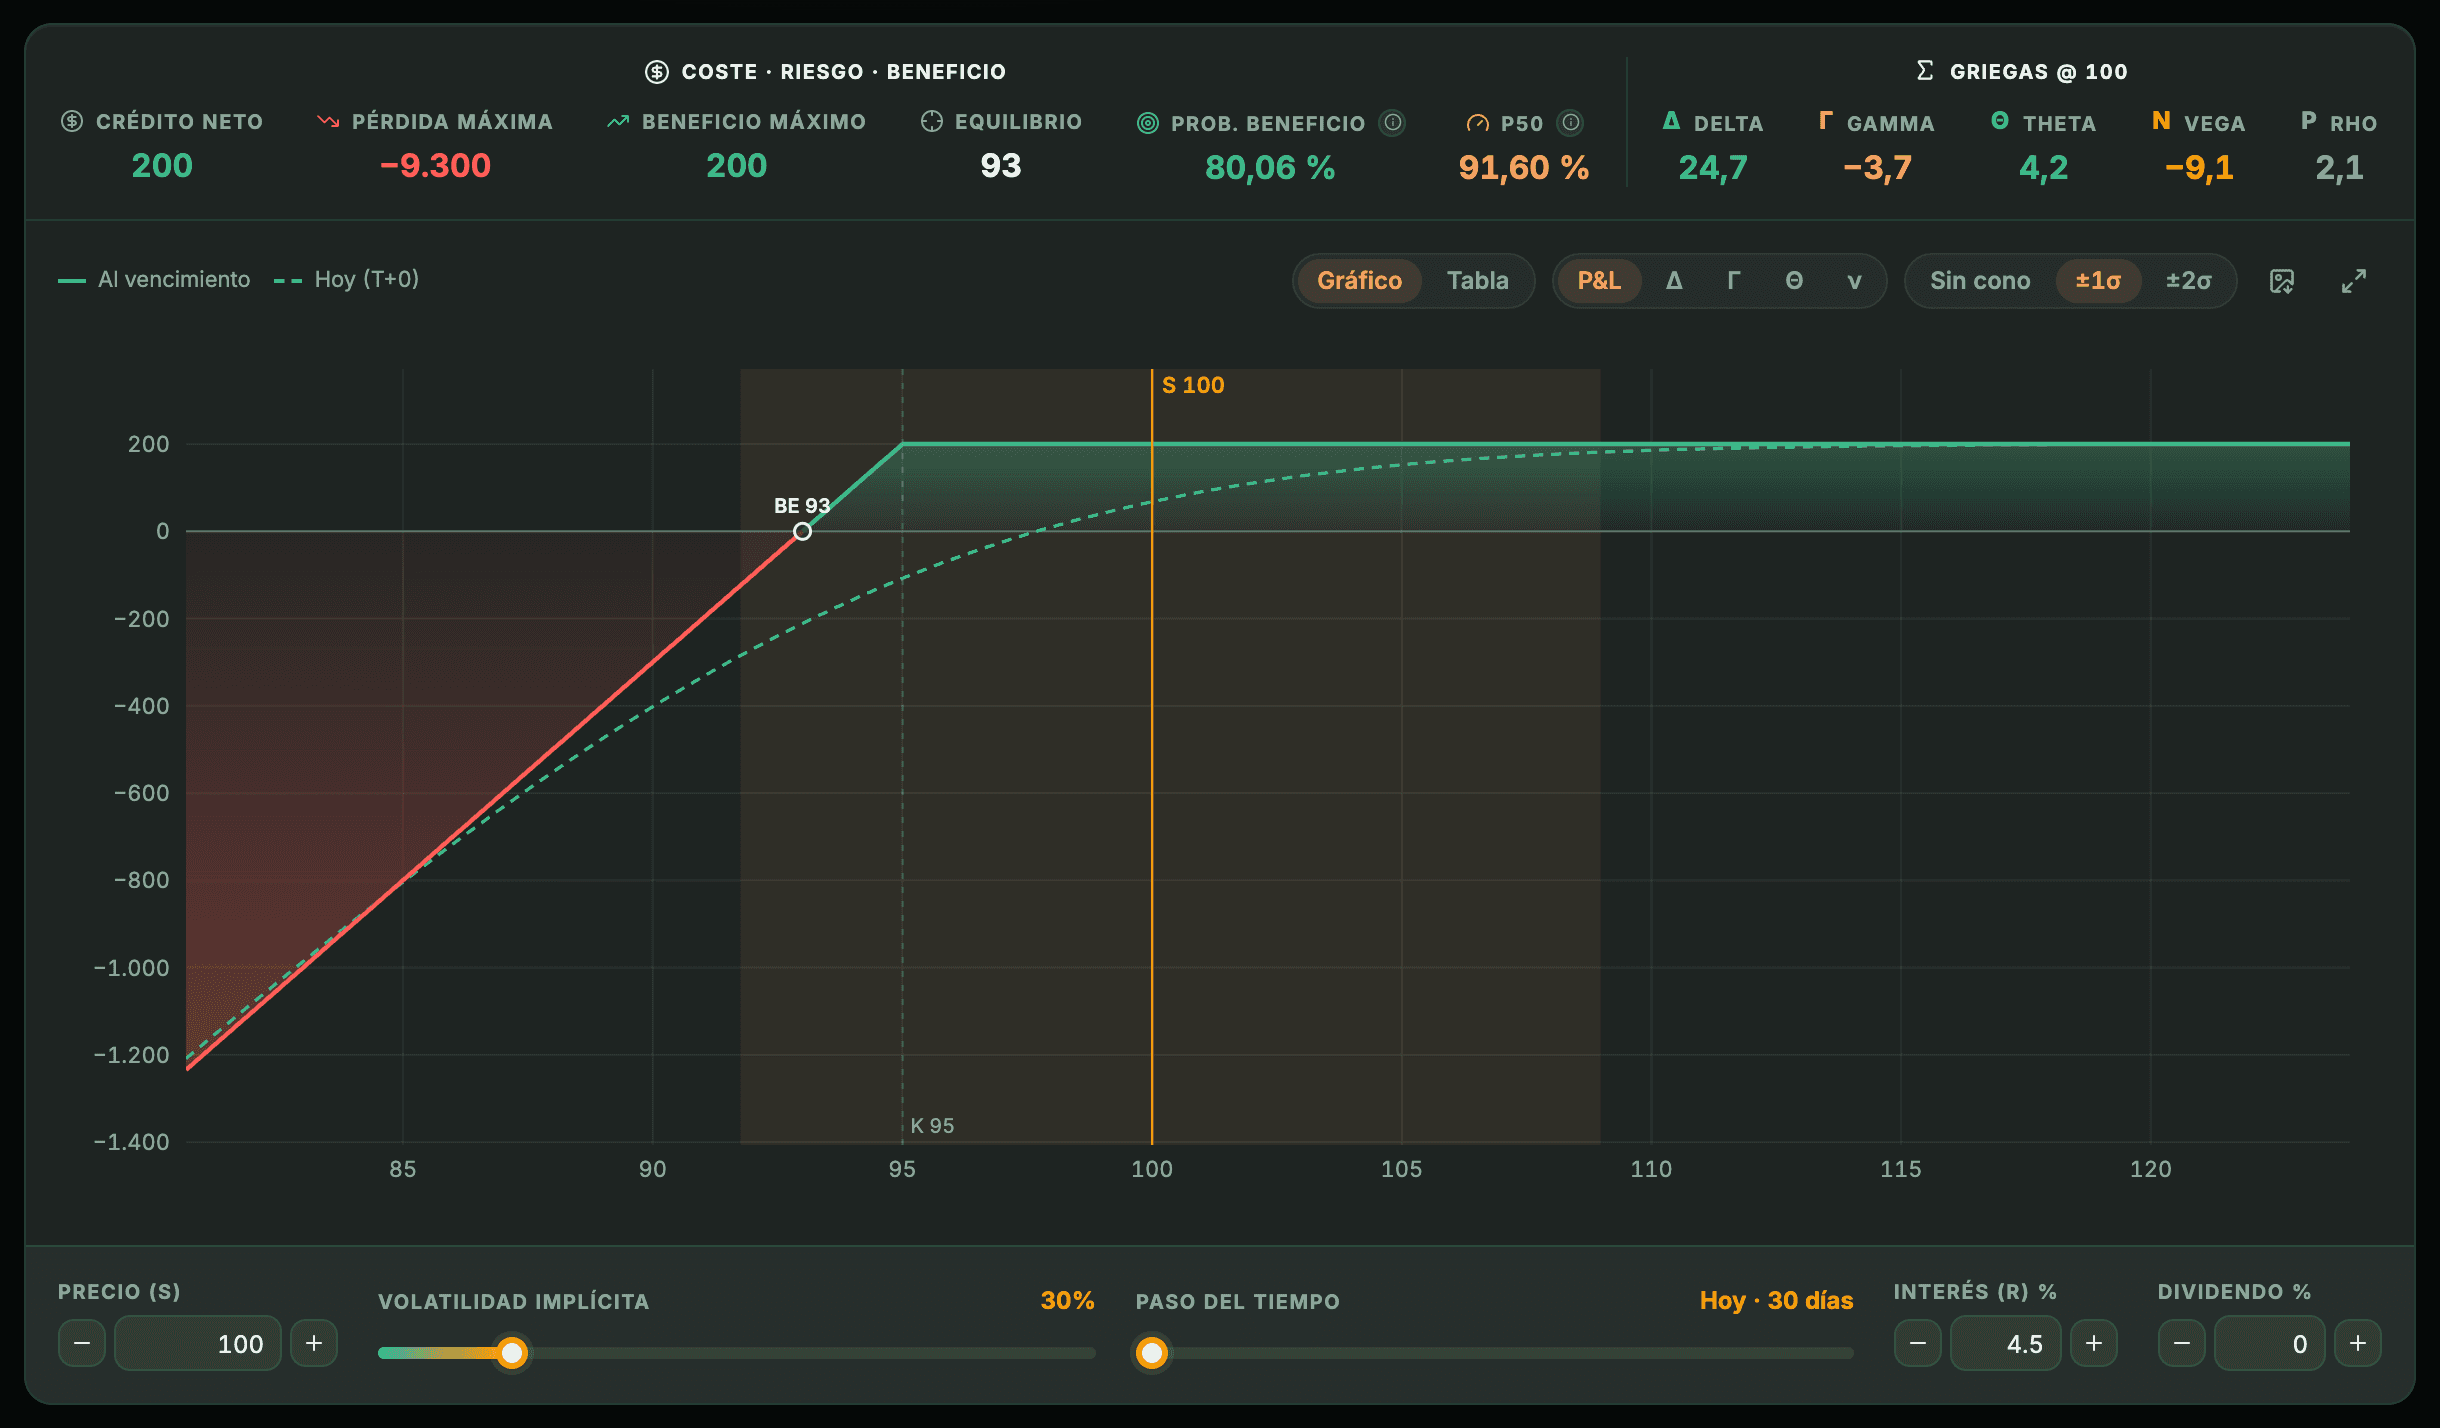
Task: Click the Volatilidad Implícita slider handle
Action: coord(512,1353)
